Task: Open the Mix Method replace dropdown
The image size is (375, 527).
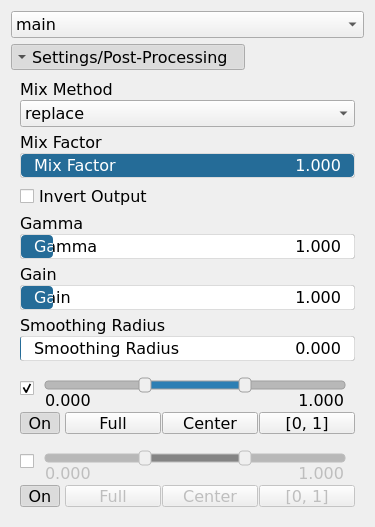Action: coord(187,114)
